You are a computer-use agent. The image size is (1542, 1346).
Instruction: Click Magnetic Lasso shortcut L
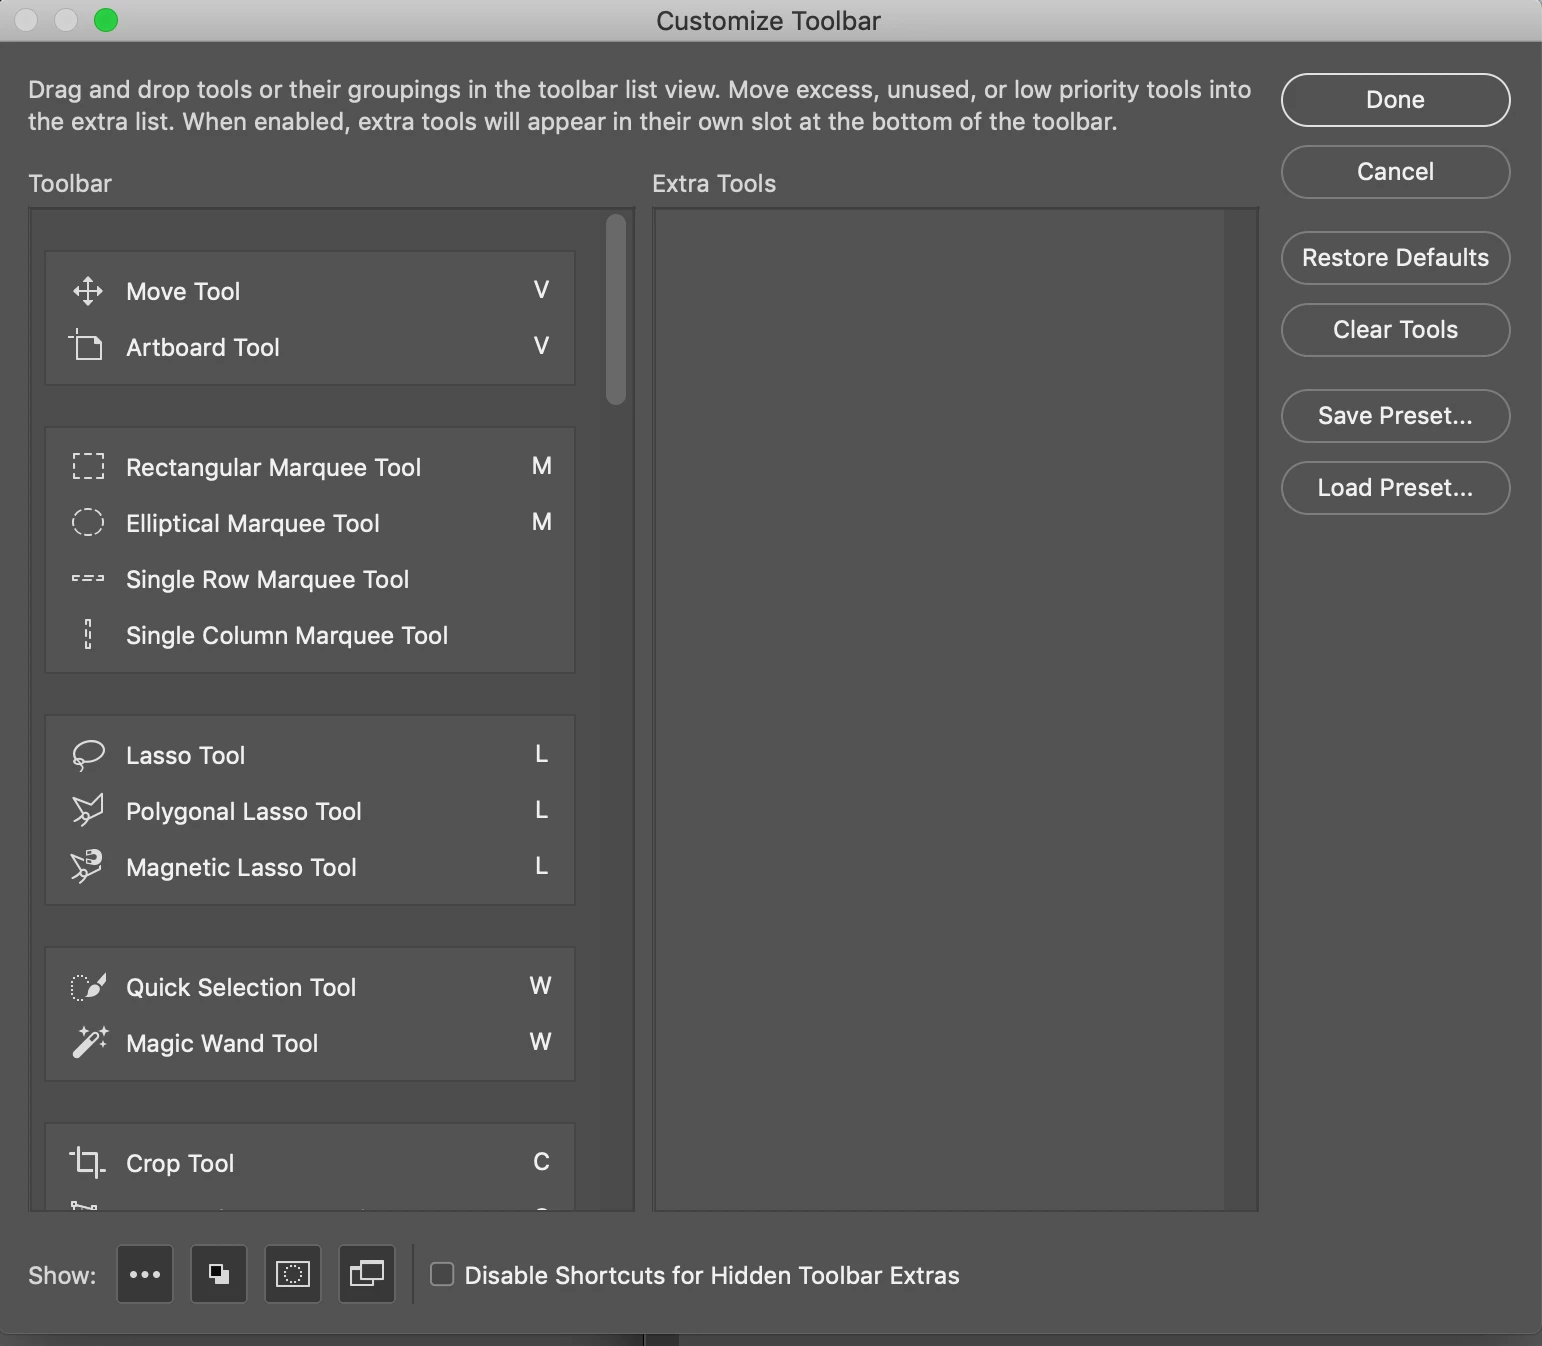click(541, 866)
